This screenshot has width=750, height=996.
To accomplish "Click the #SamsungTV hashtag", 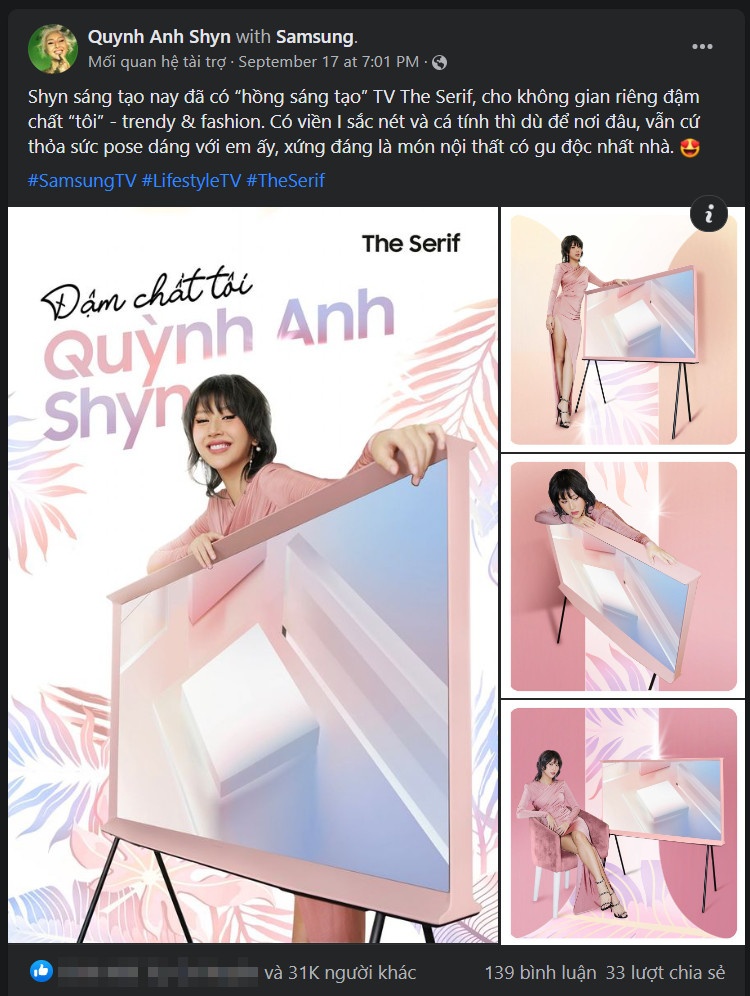I will [82, 180].
